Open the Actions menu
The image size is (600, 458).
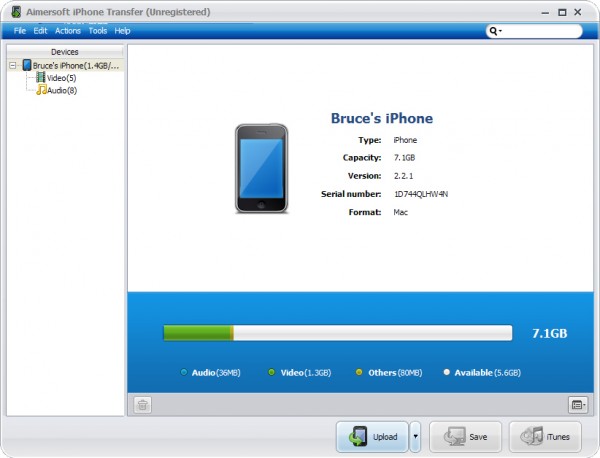pos(68,31)
